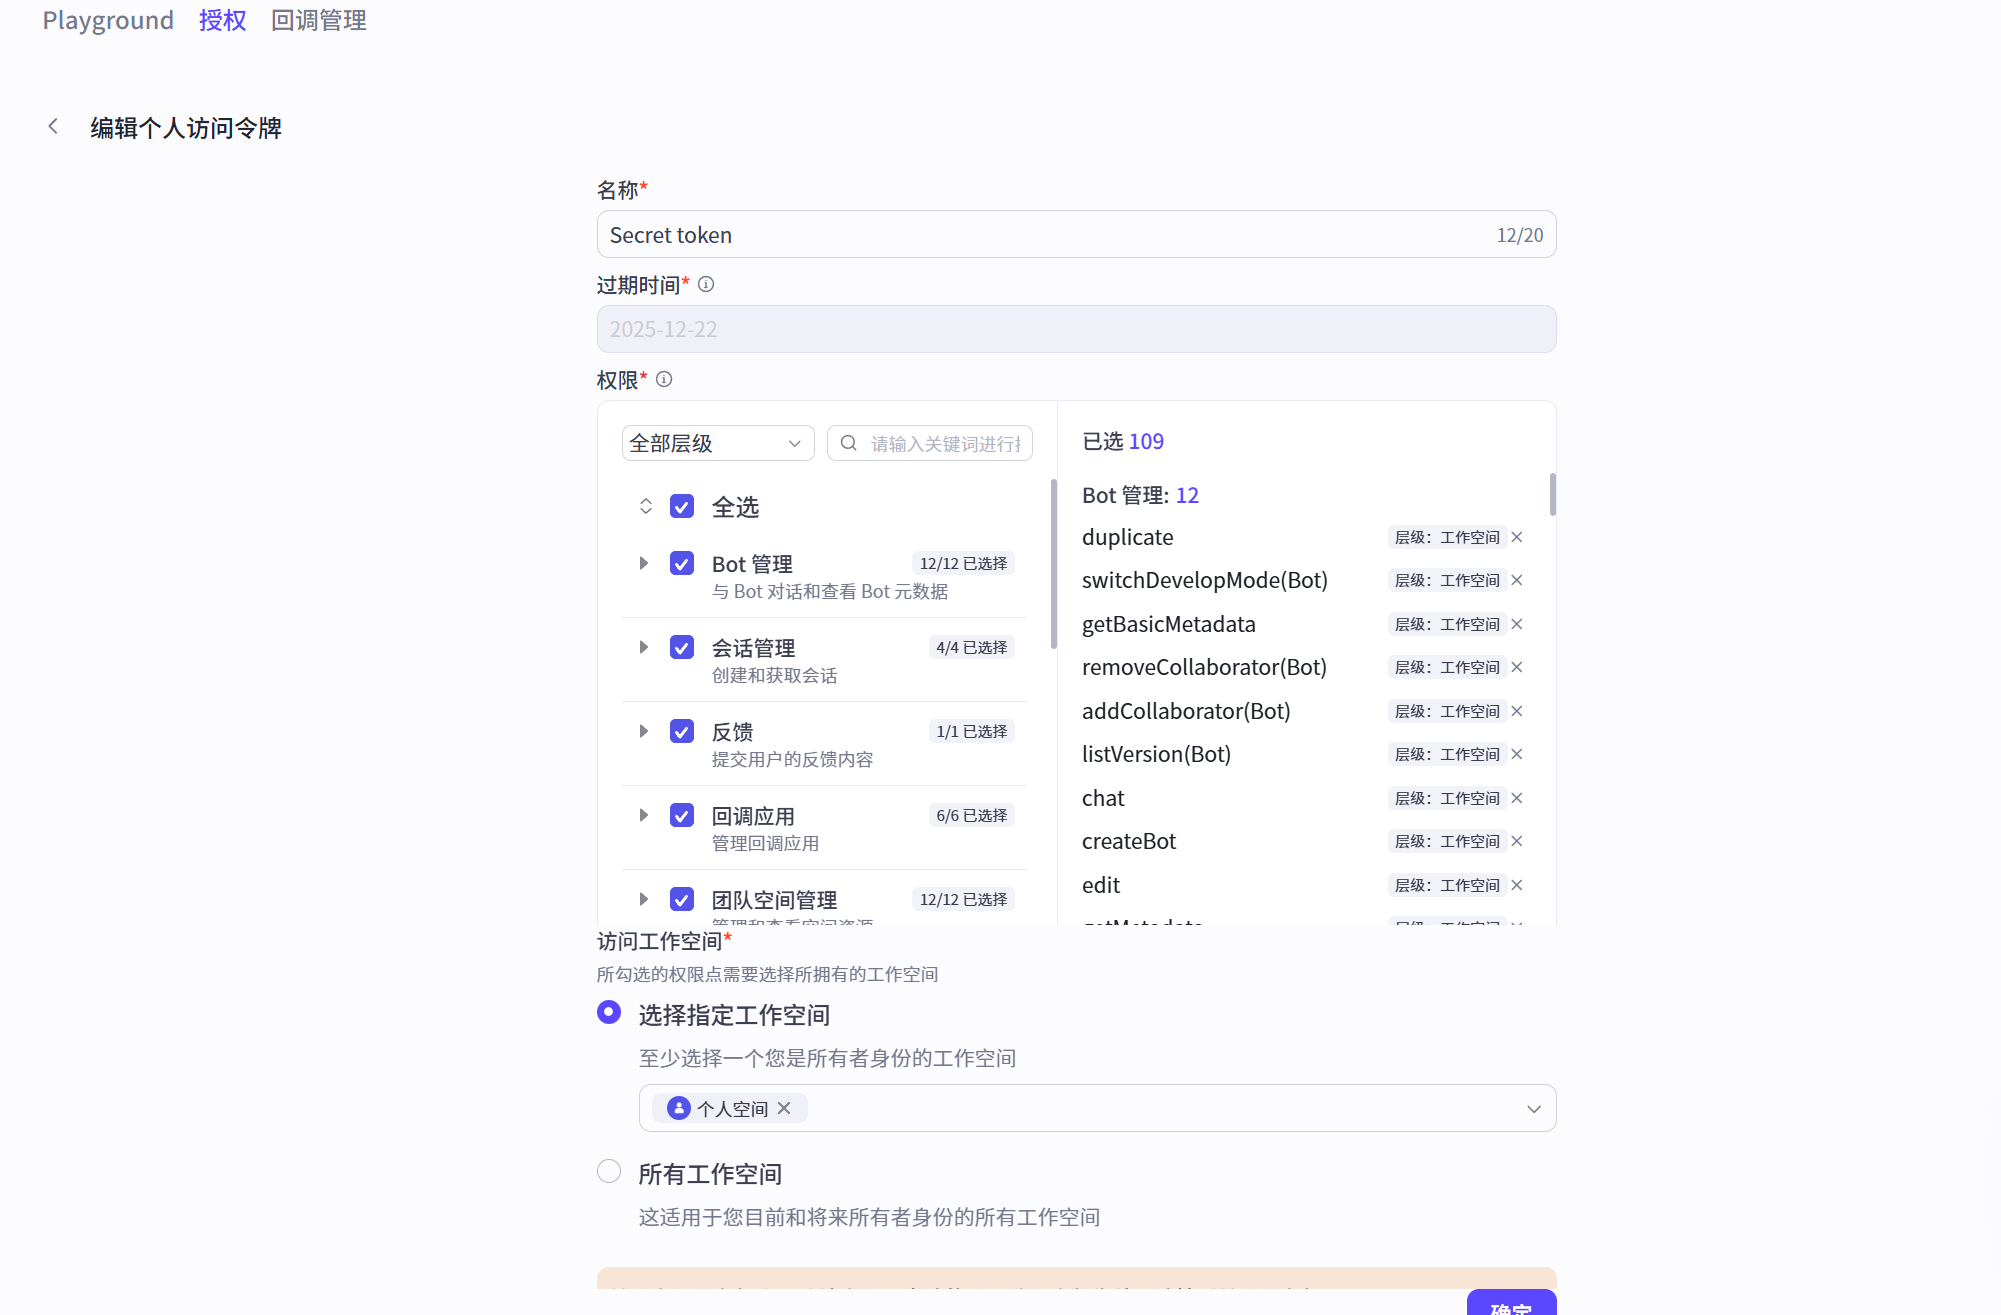Expand the 回调应用 permission group
Image resolution: width=2001 pixels, height=1315 pixels.
coord(644,816)
